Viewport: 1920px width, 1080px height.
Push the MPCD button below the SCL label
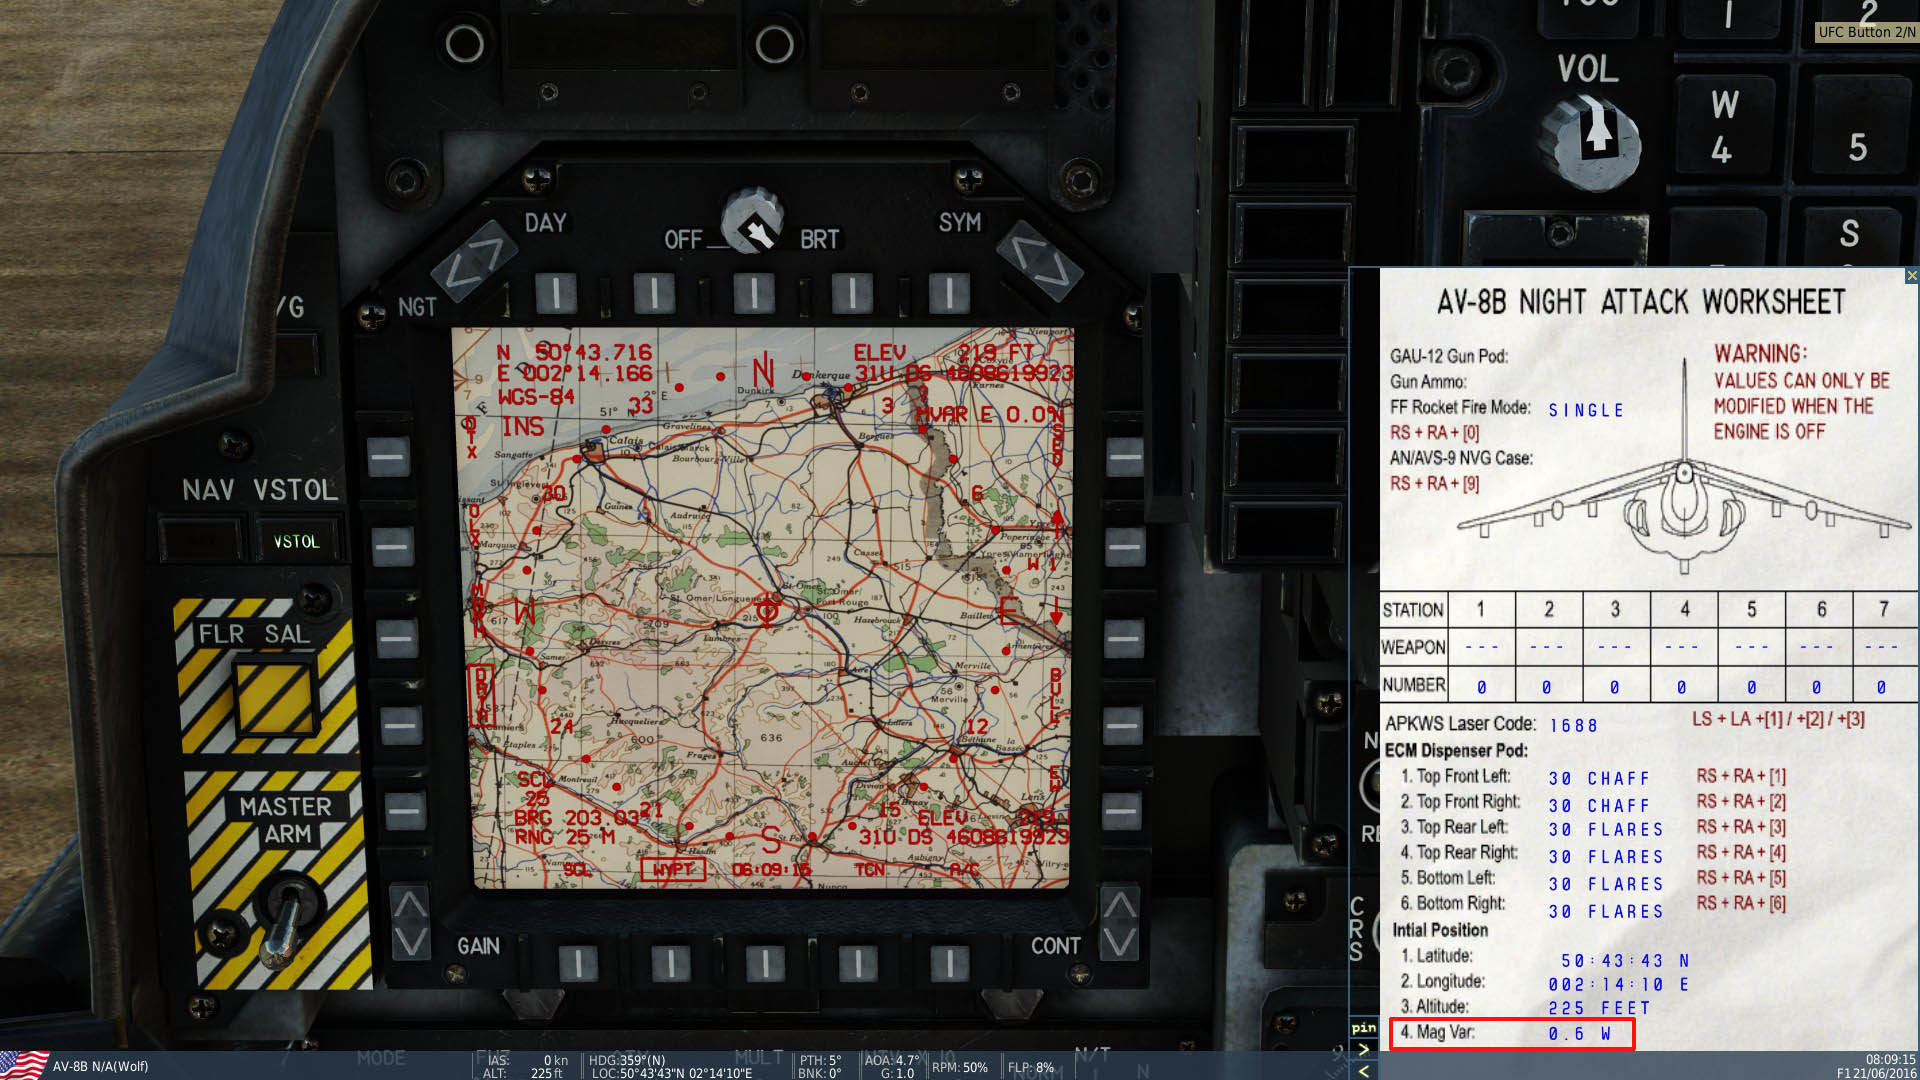click(578, 963)
